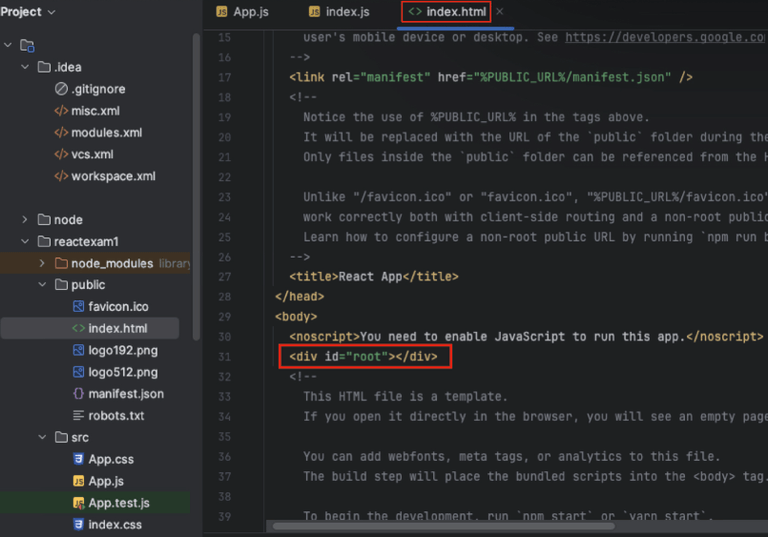Open vcs.xml file

[x=92, y=154]
